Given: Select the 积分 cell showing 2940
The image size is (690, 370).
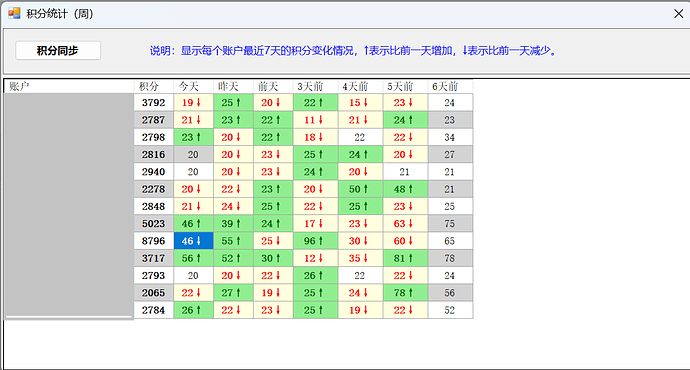Looking at the screenshot, I should click(154, 172).
